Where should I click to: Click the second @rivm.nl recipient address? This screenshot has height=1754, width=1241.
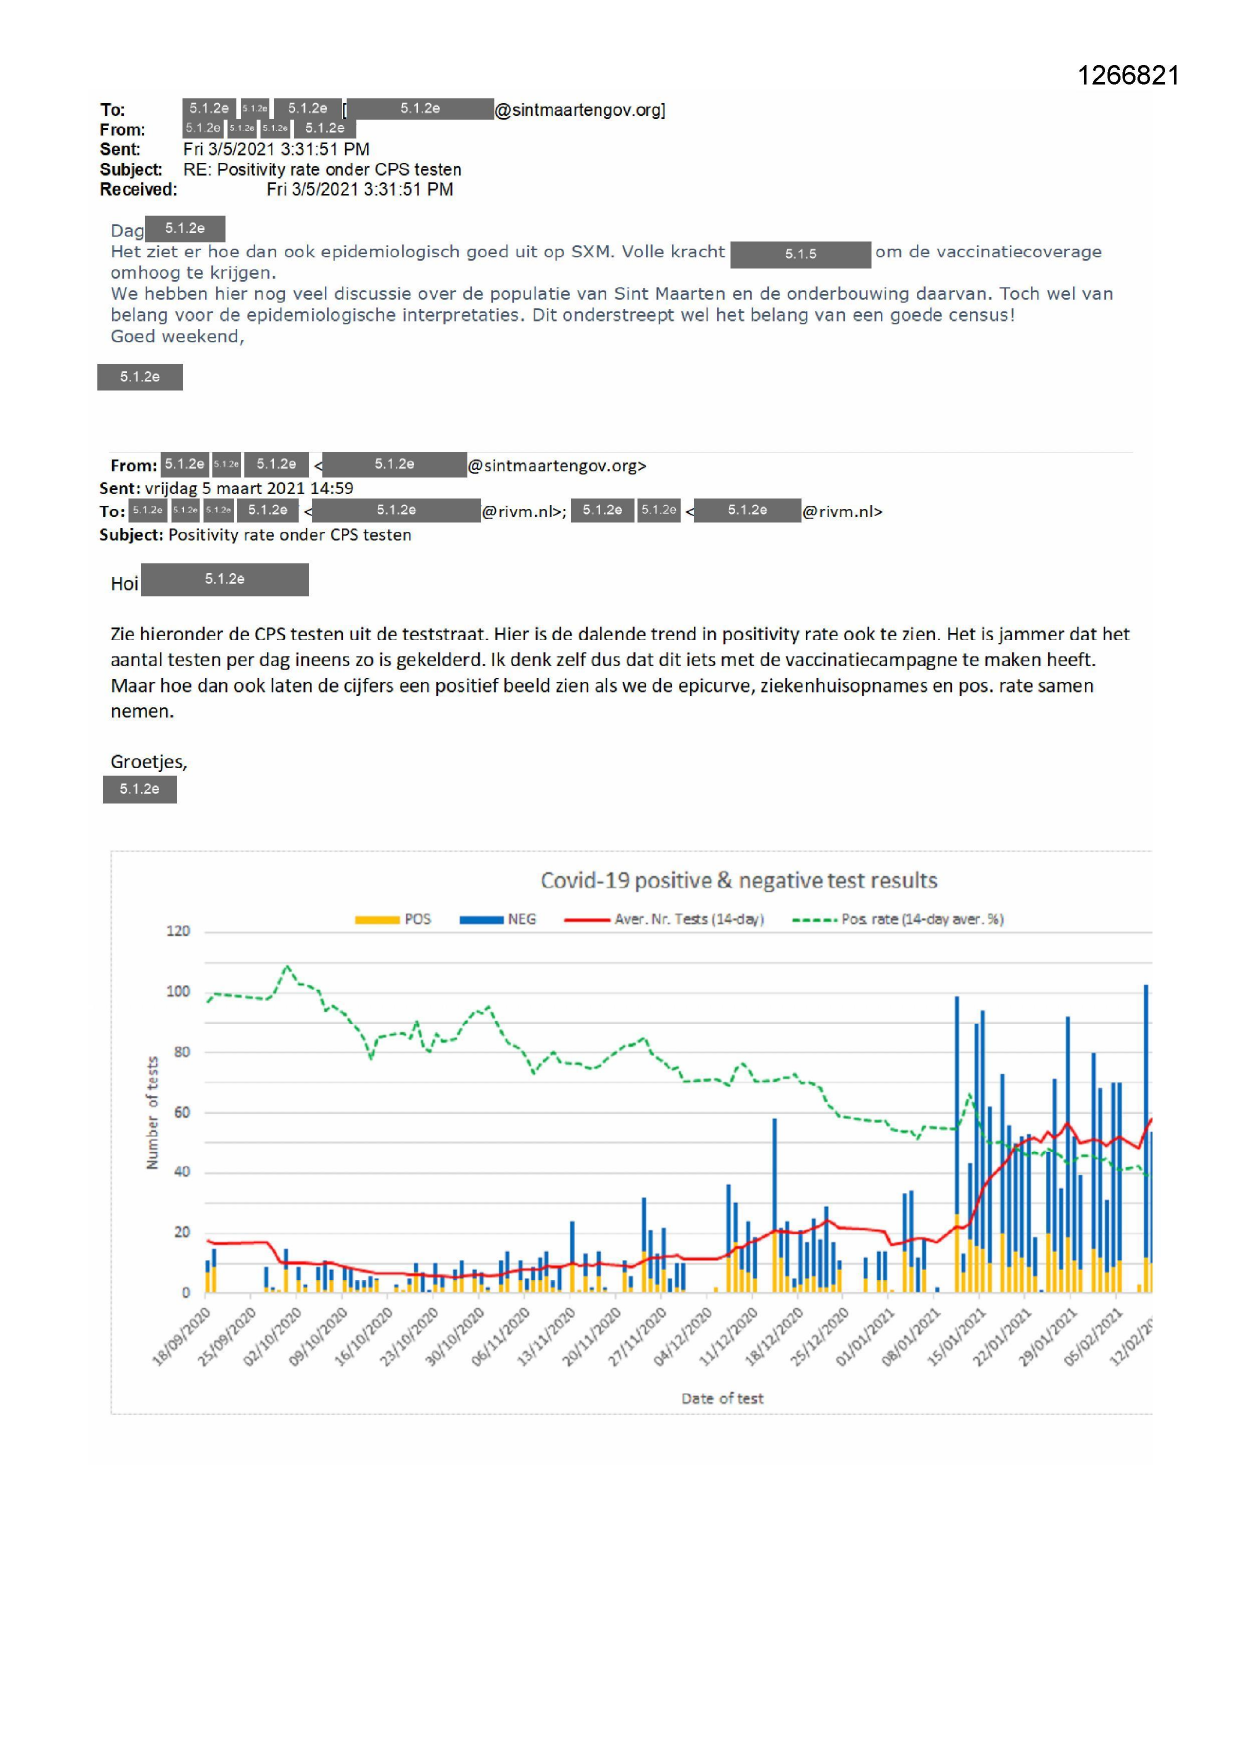pyautogui.click(x=842, y=512)
